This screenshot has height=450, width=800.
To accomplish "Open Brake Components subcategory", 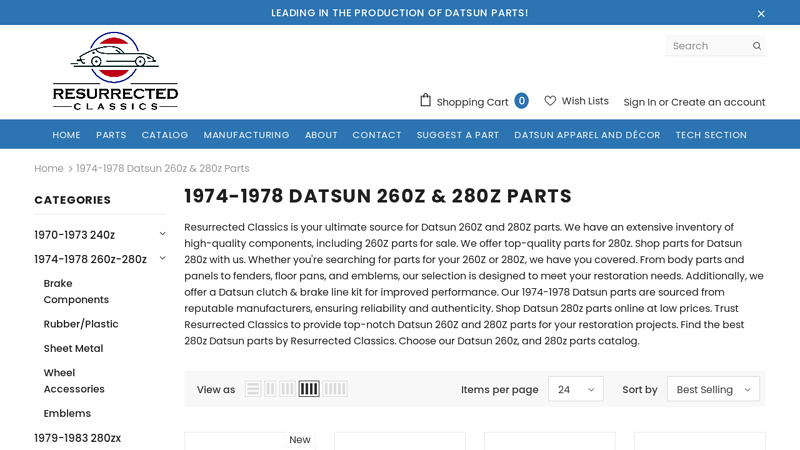I will coord(76,291).
